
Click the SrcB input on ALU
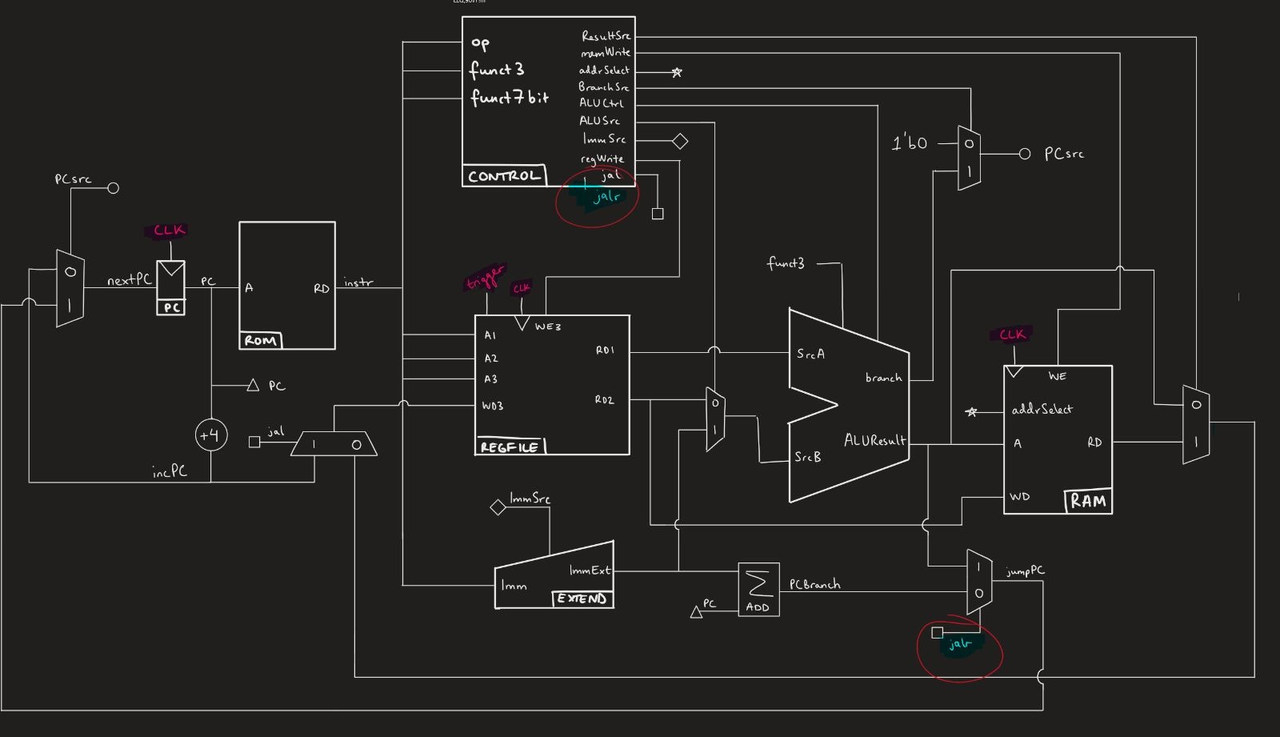809,457
